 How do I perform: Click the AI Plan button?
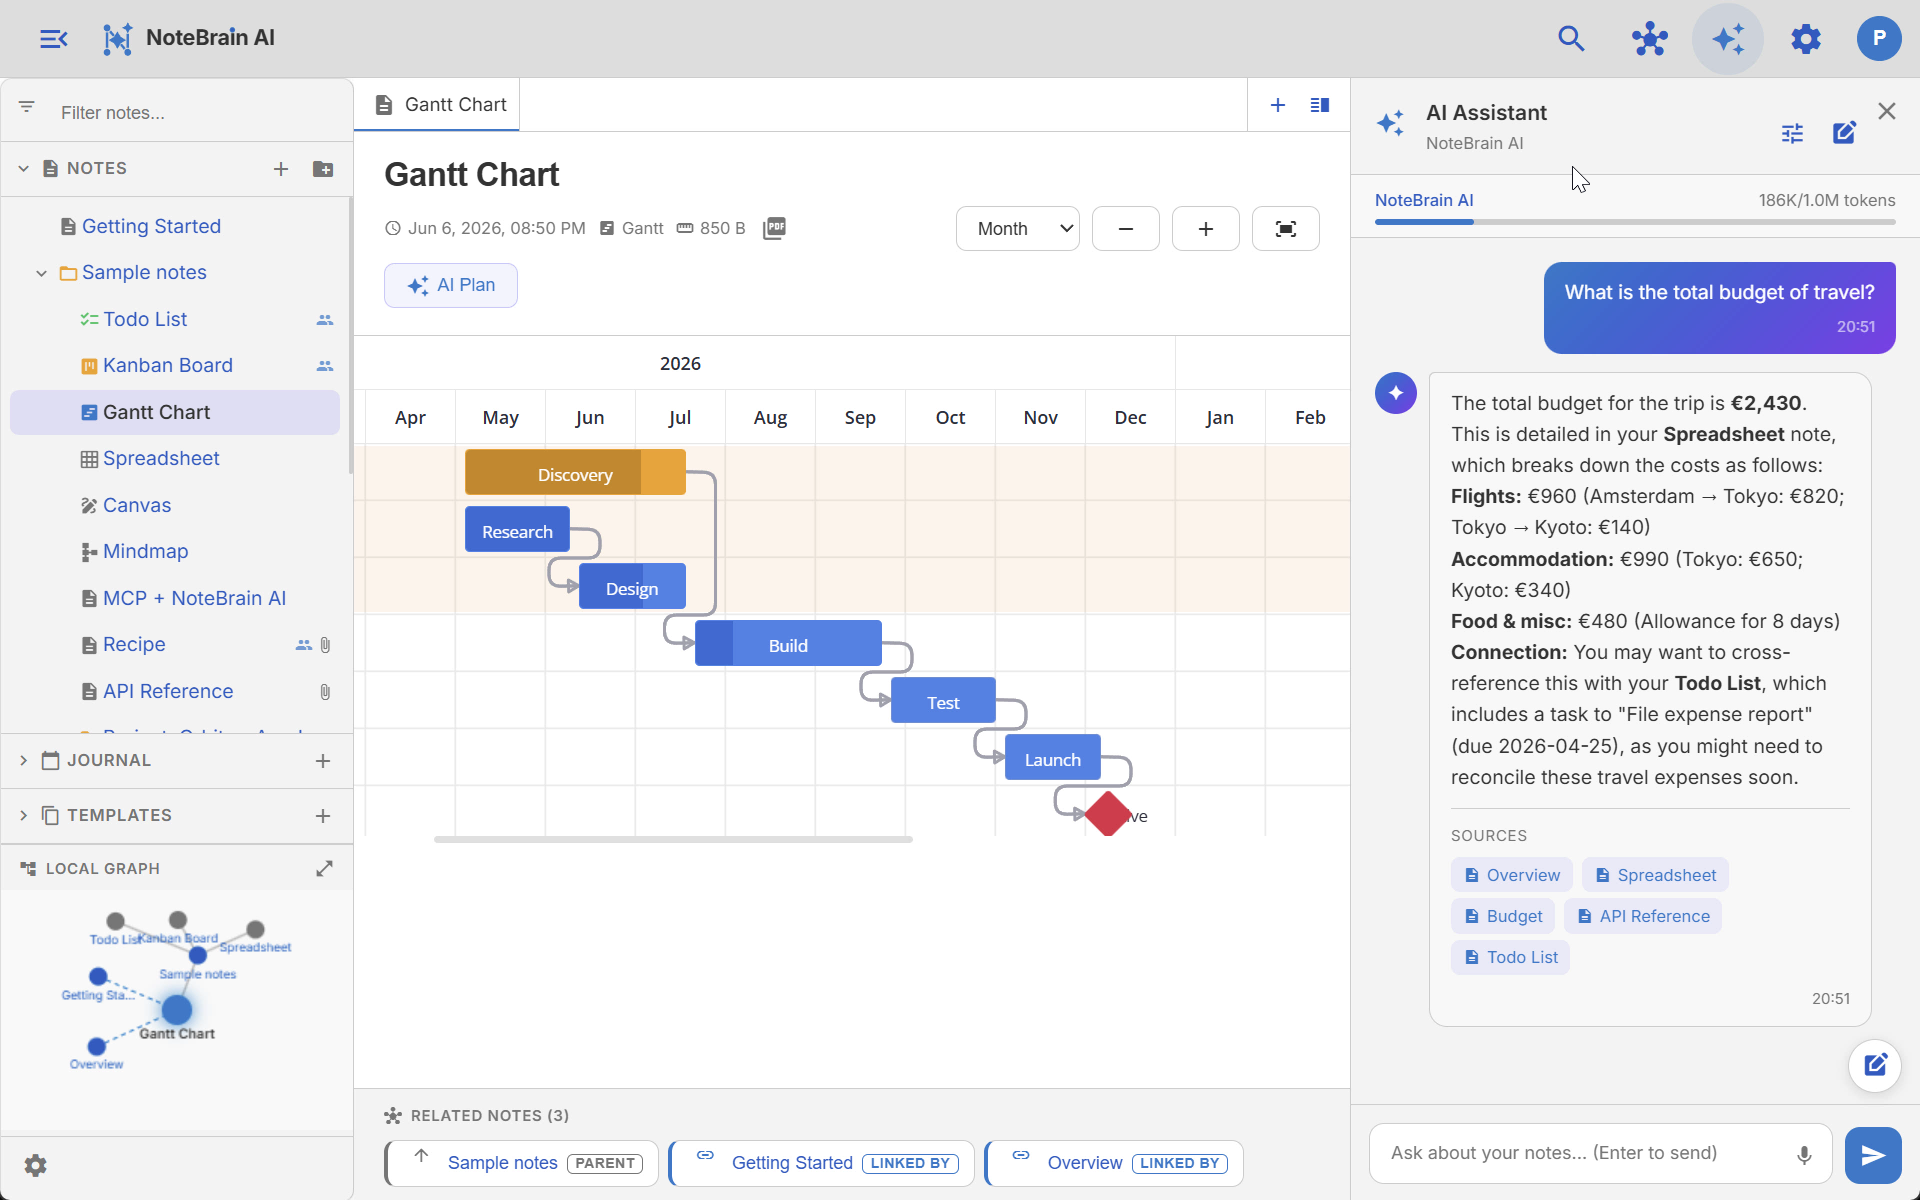coord(451,286)
